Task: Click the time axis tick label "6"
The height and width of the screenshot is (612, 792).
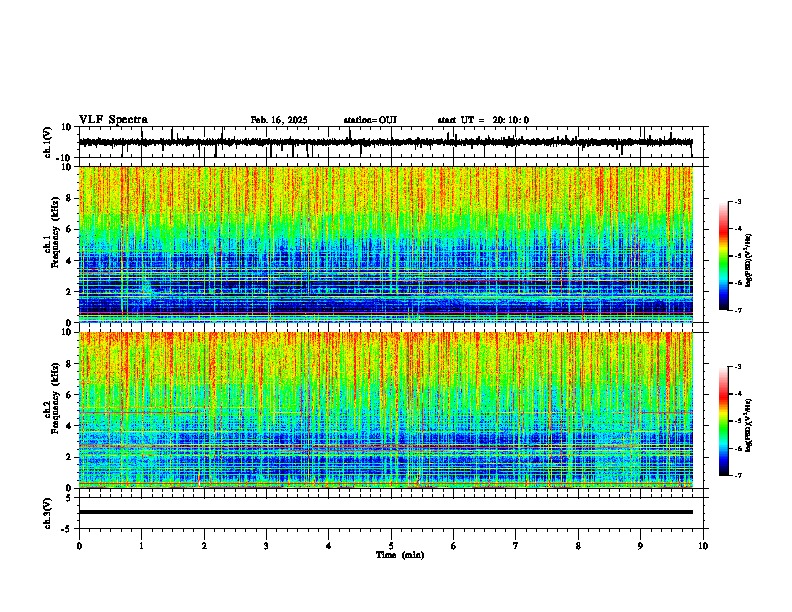Action: point(454,546)
